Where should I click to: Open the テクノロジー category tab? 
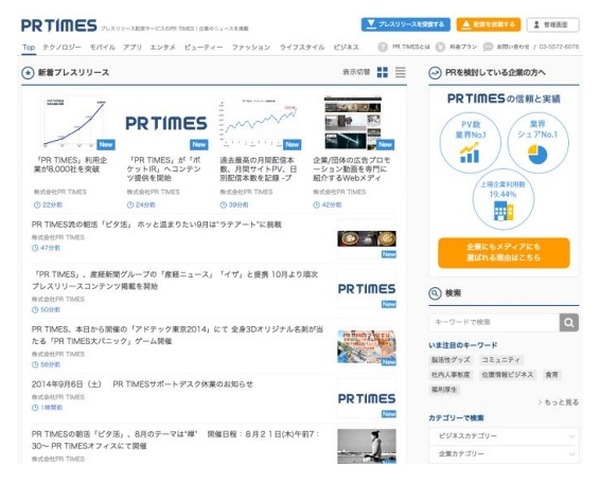point(62,47)
